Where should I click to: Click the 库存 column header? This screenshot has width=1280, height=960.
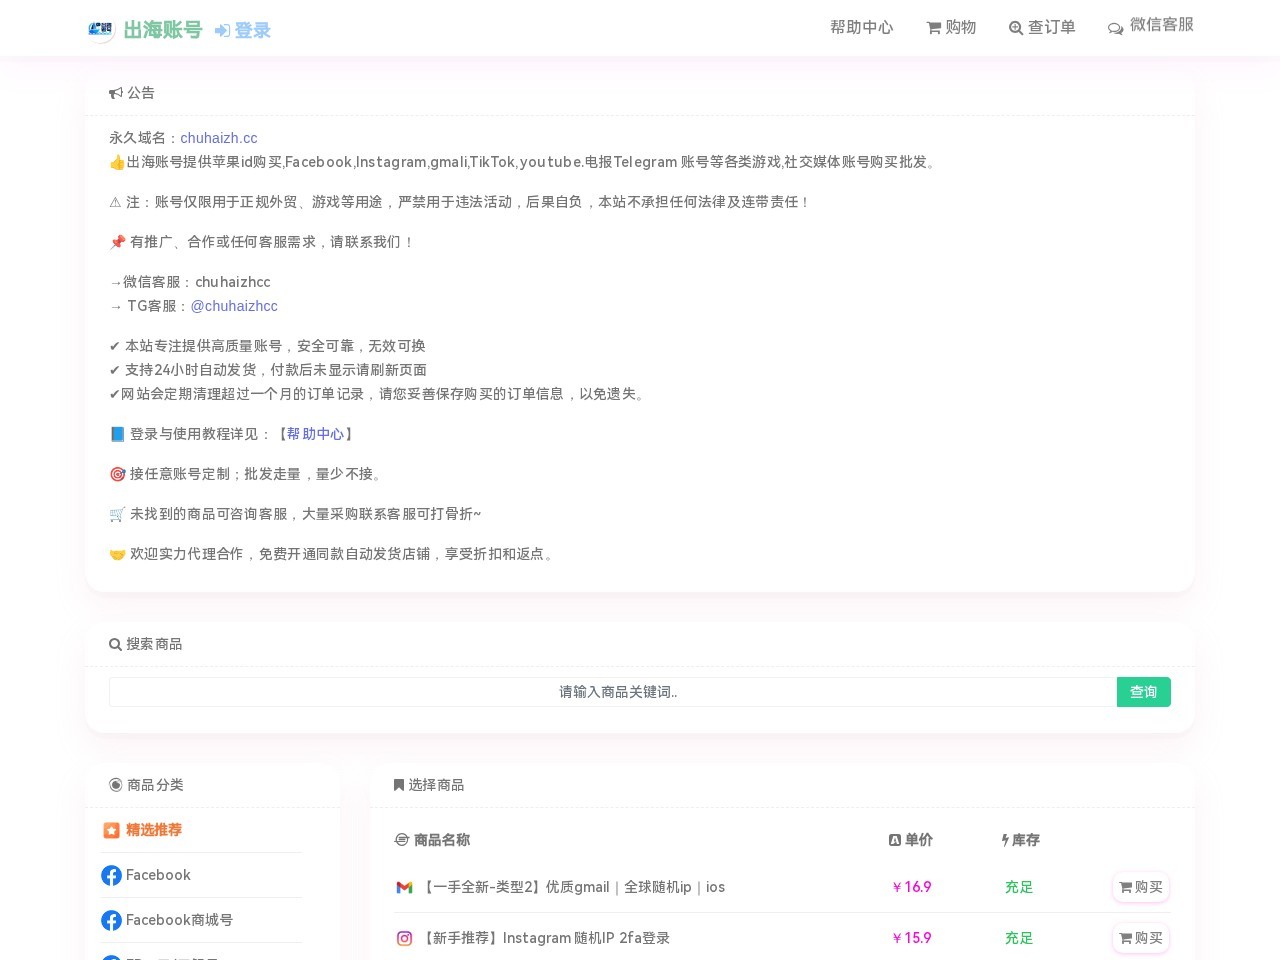tap(1021, 840)
